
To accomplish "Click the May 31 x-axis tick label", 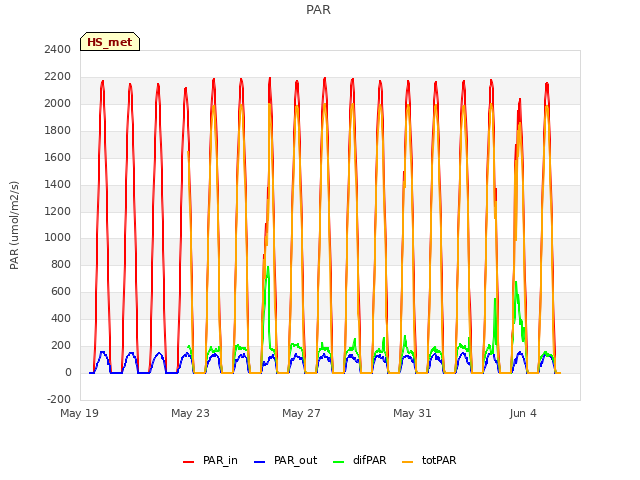I will (412, 413).
